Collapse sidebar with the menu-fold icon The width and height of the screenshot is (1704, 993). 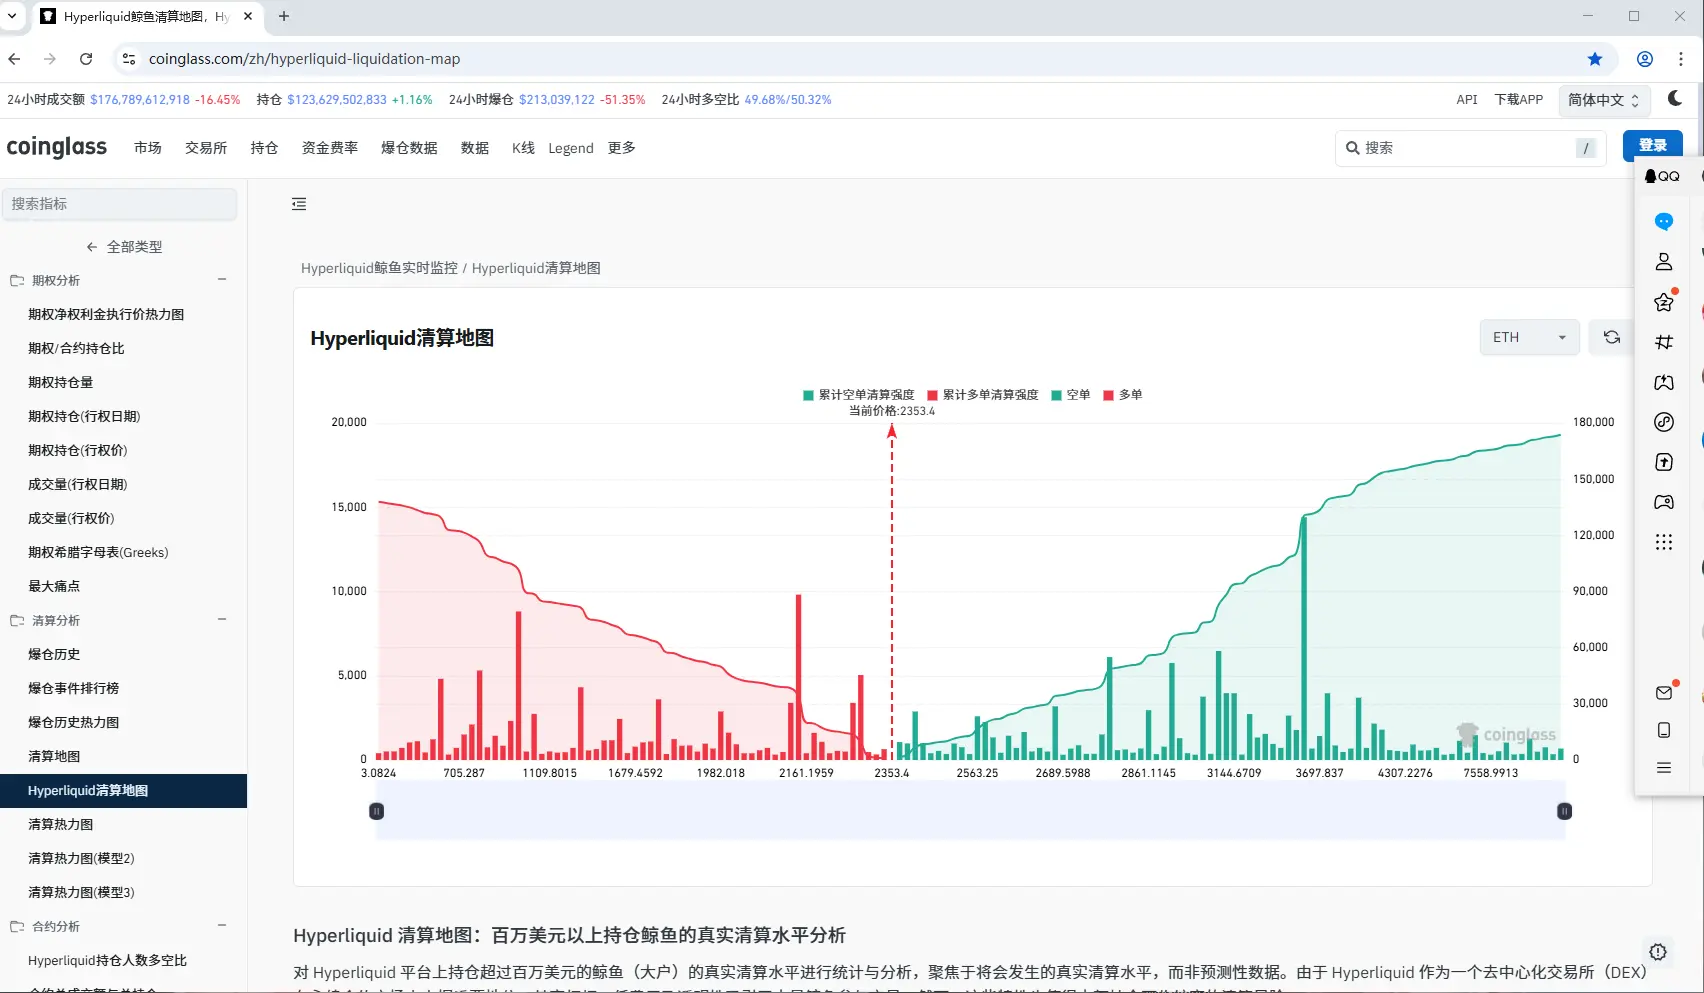[299, 204]
